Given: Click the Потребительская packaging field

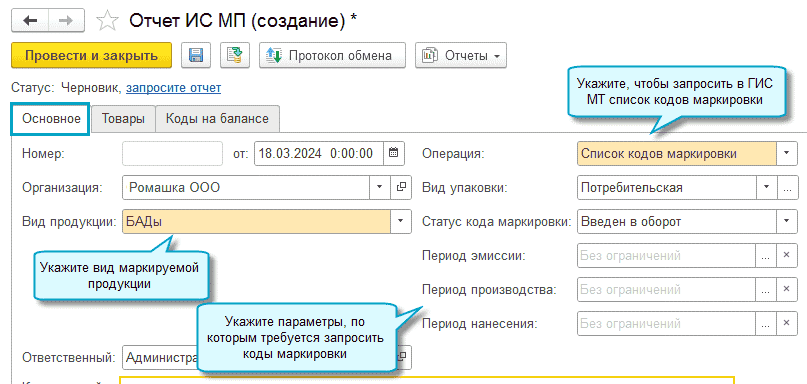Looking at the screenshot, I should (666, 187).
